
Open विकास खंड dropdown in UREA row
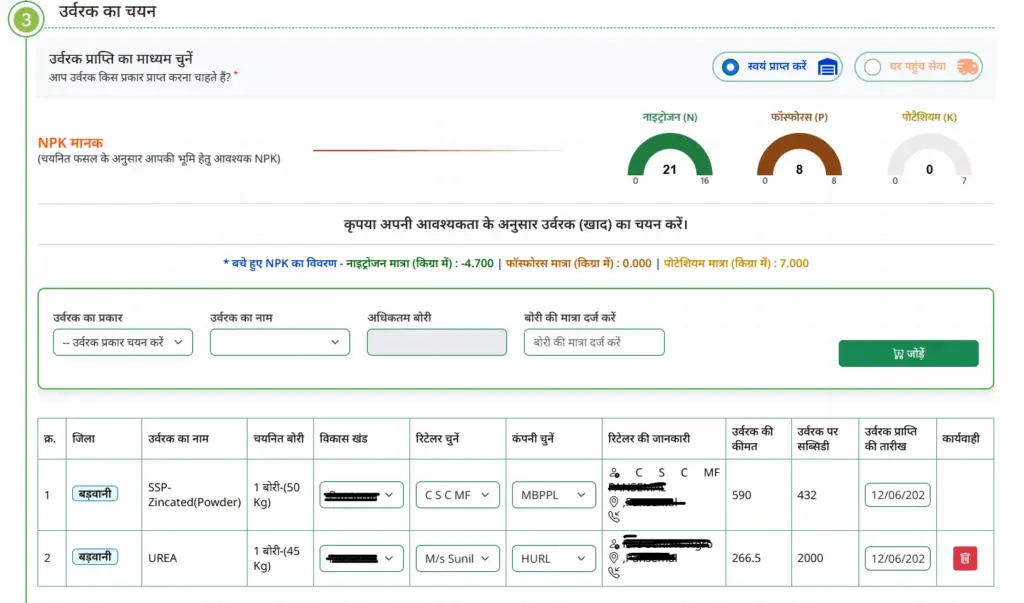pos(361,559)
